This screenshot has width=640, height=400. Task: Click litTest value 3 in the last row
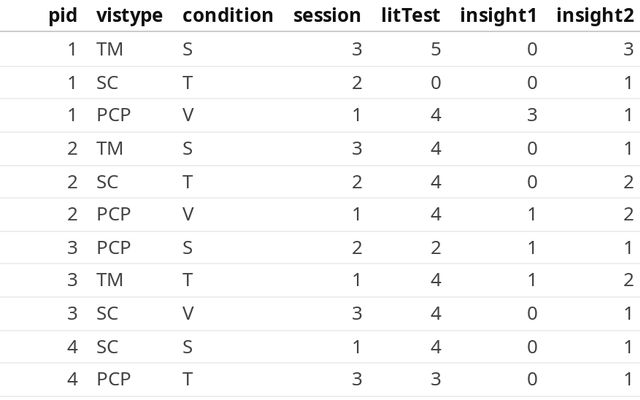point(435,379)
